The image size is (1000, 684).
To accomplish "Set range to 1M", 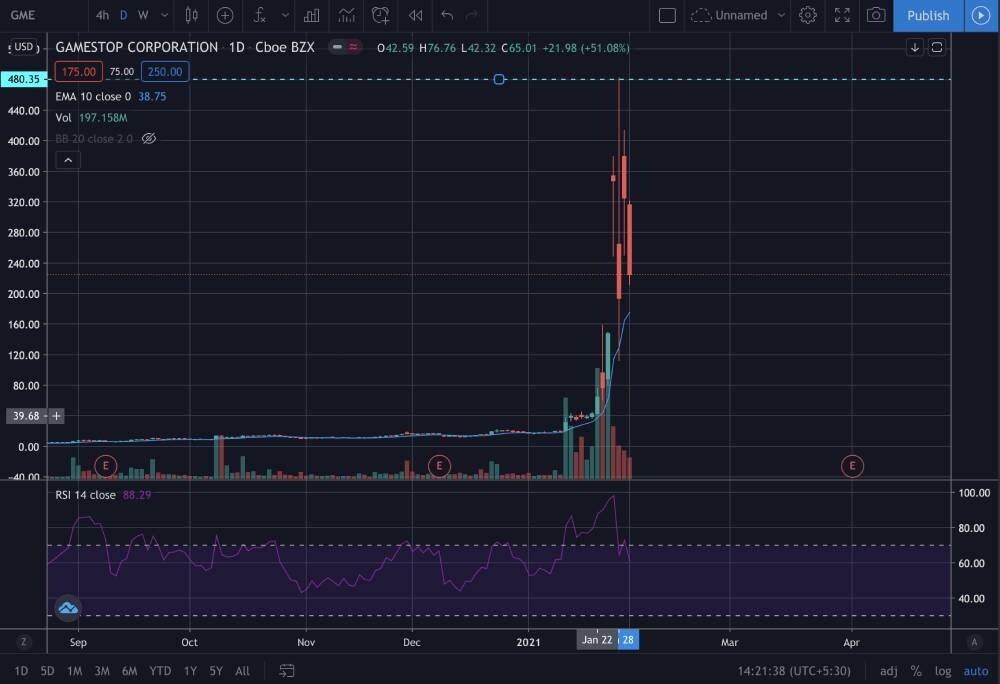I will (x=75, y=671).
